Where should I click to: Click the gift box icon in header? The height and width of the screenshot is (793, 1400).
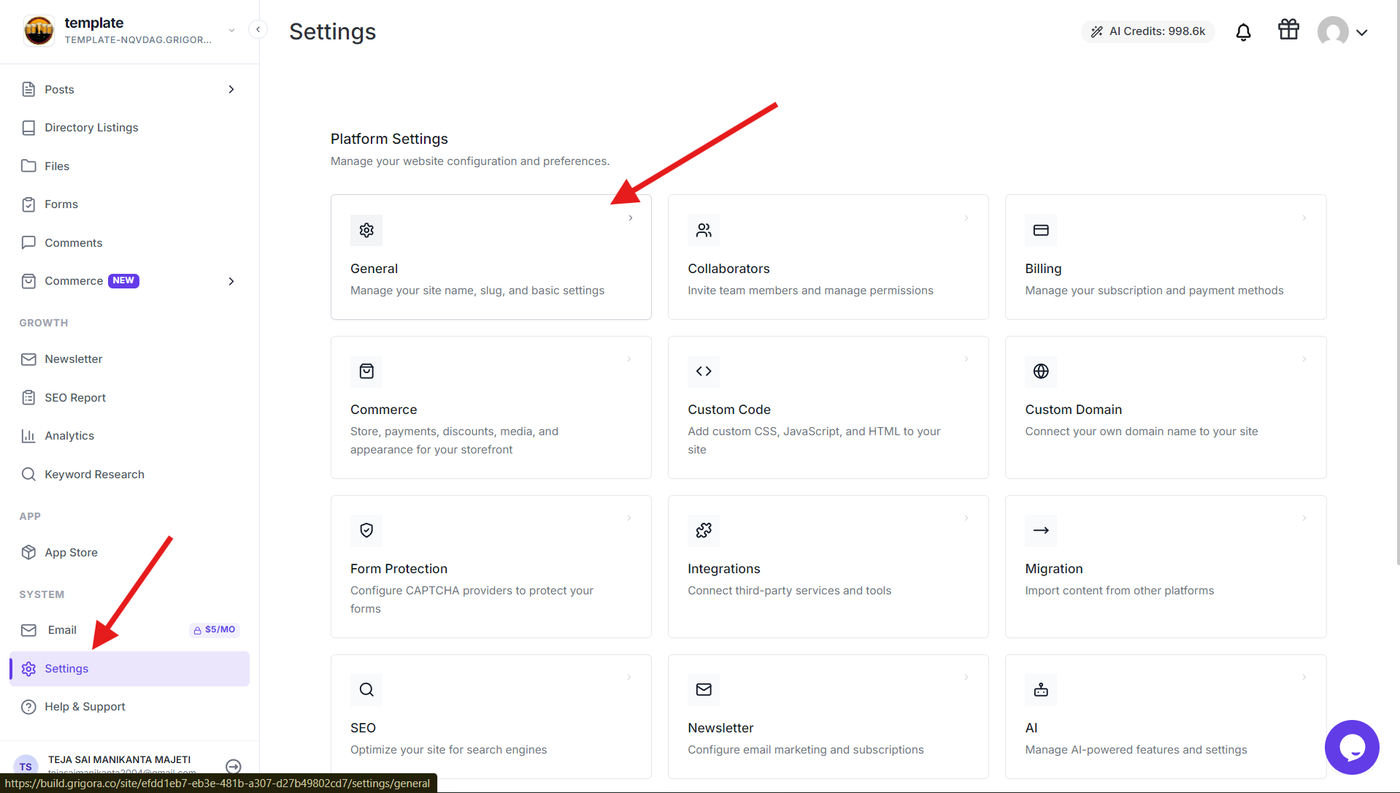coord(1288,30)
